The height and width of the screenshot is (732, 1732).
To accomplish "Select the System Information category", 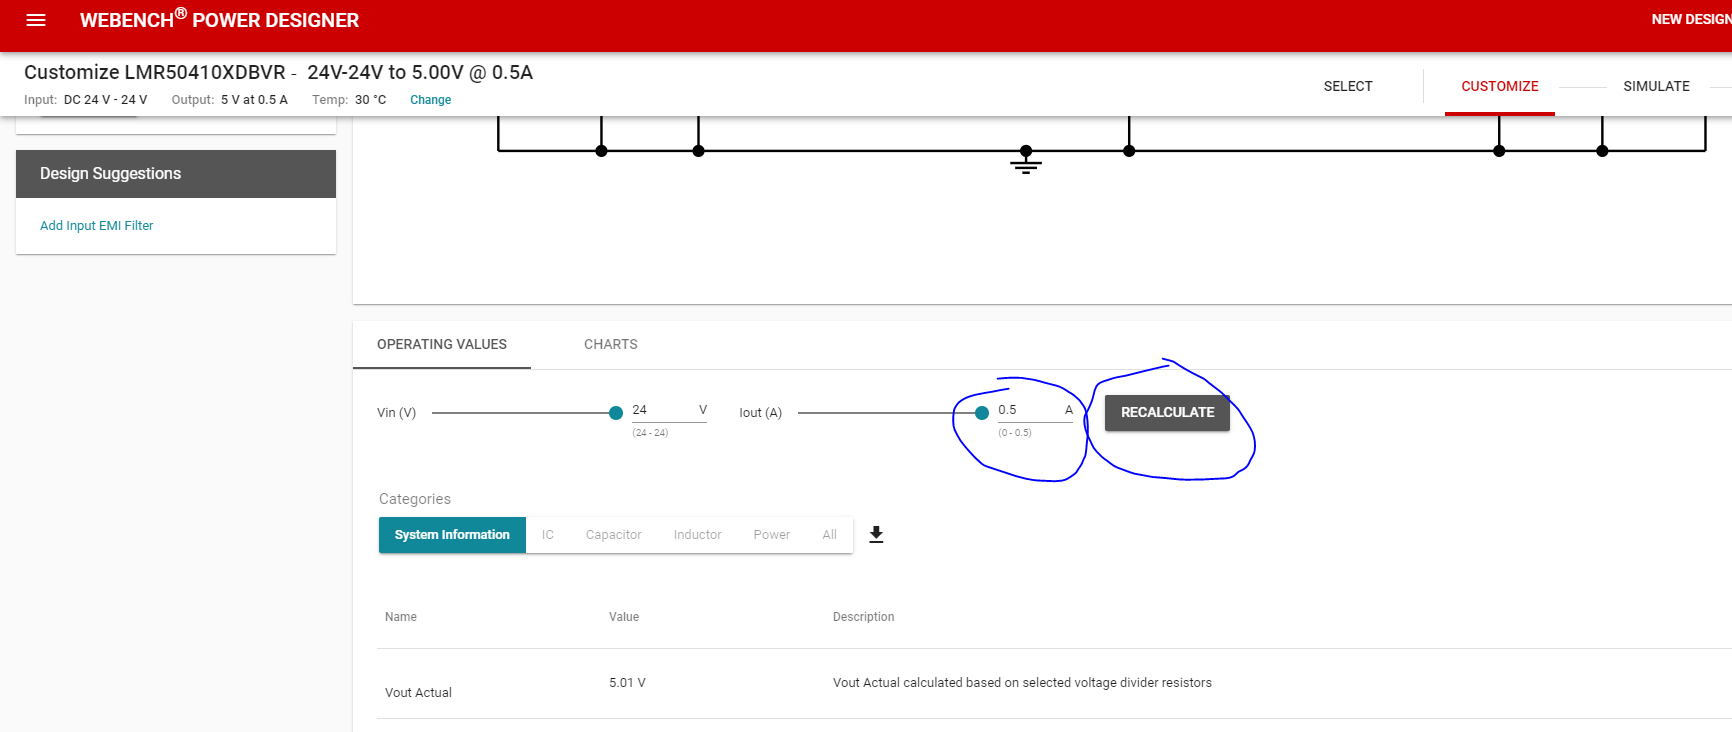I will click(452, 535).
